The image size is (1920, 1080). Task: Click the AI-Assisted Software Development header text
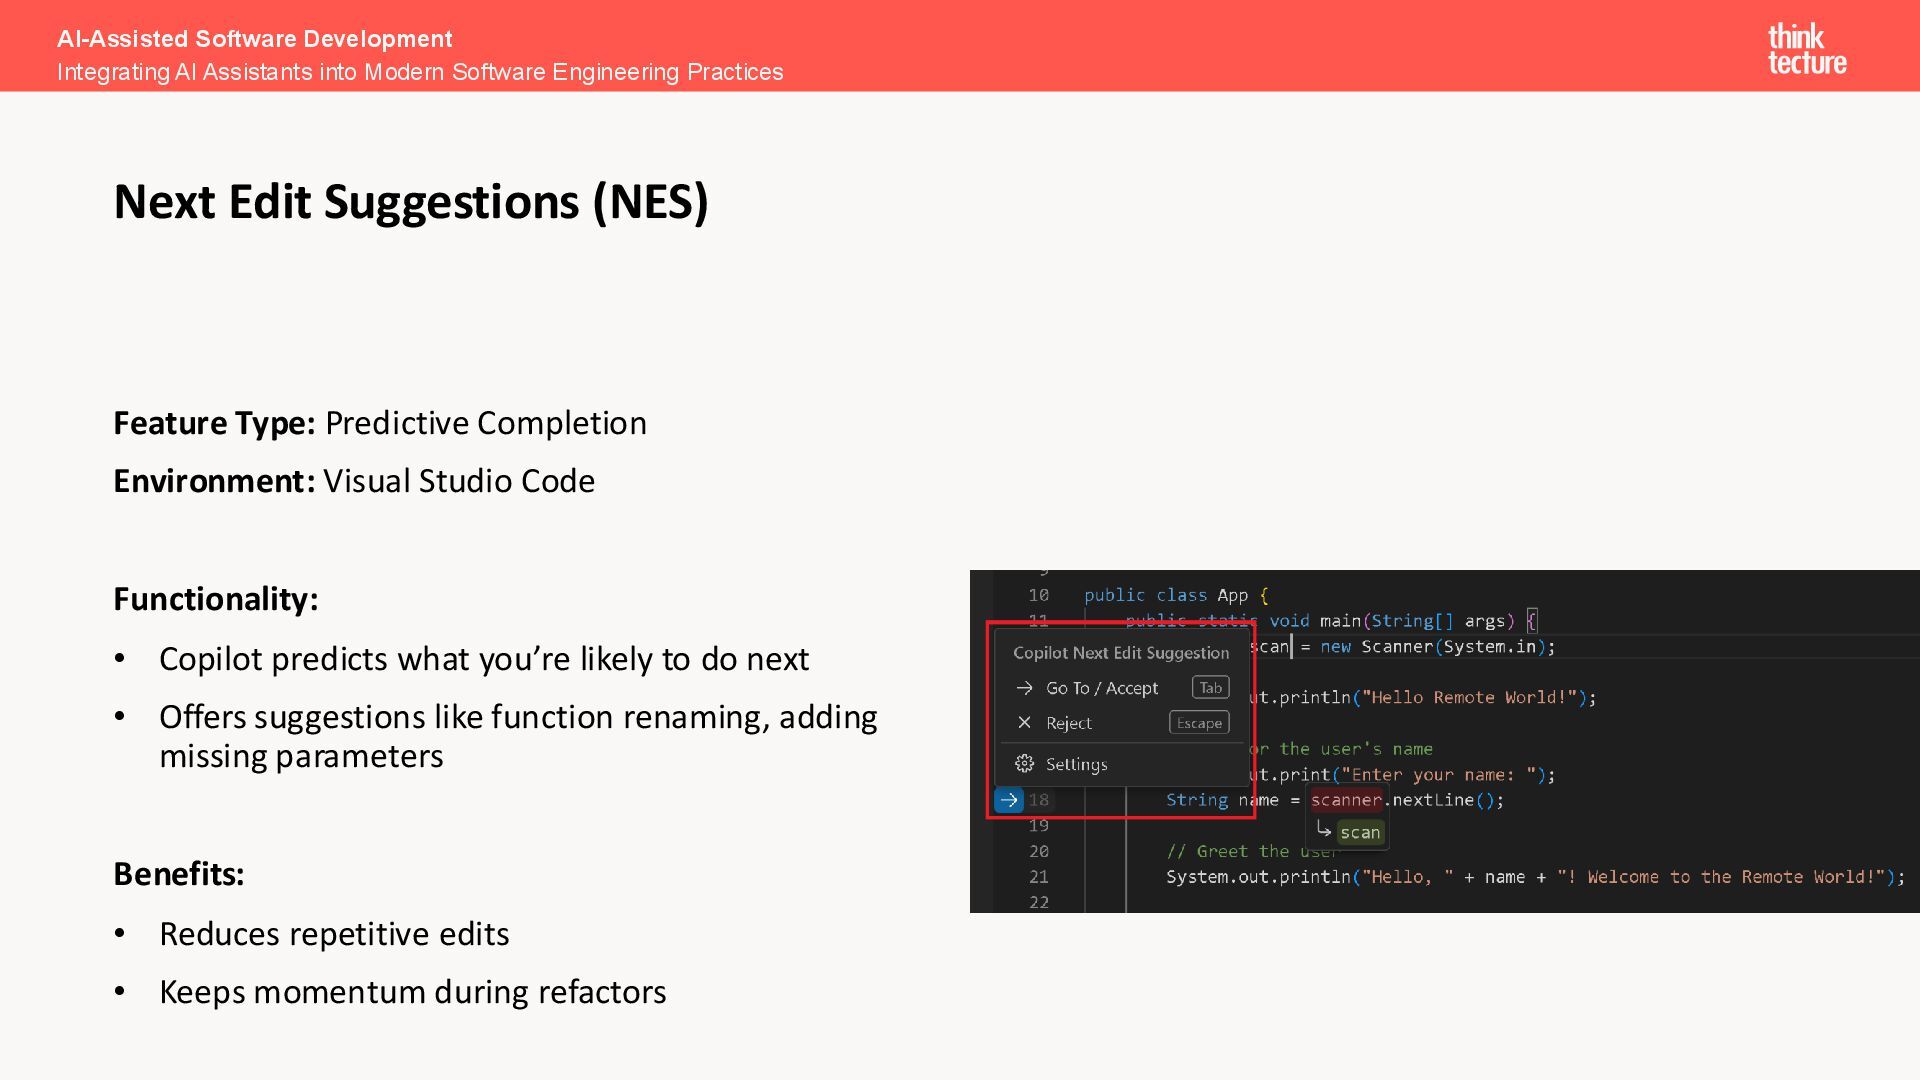coord(254,39)
